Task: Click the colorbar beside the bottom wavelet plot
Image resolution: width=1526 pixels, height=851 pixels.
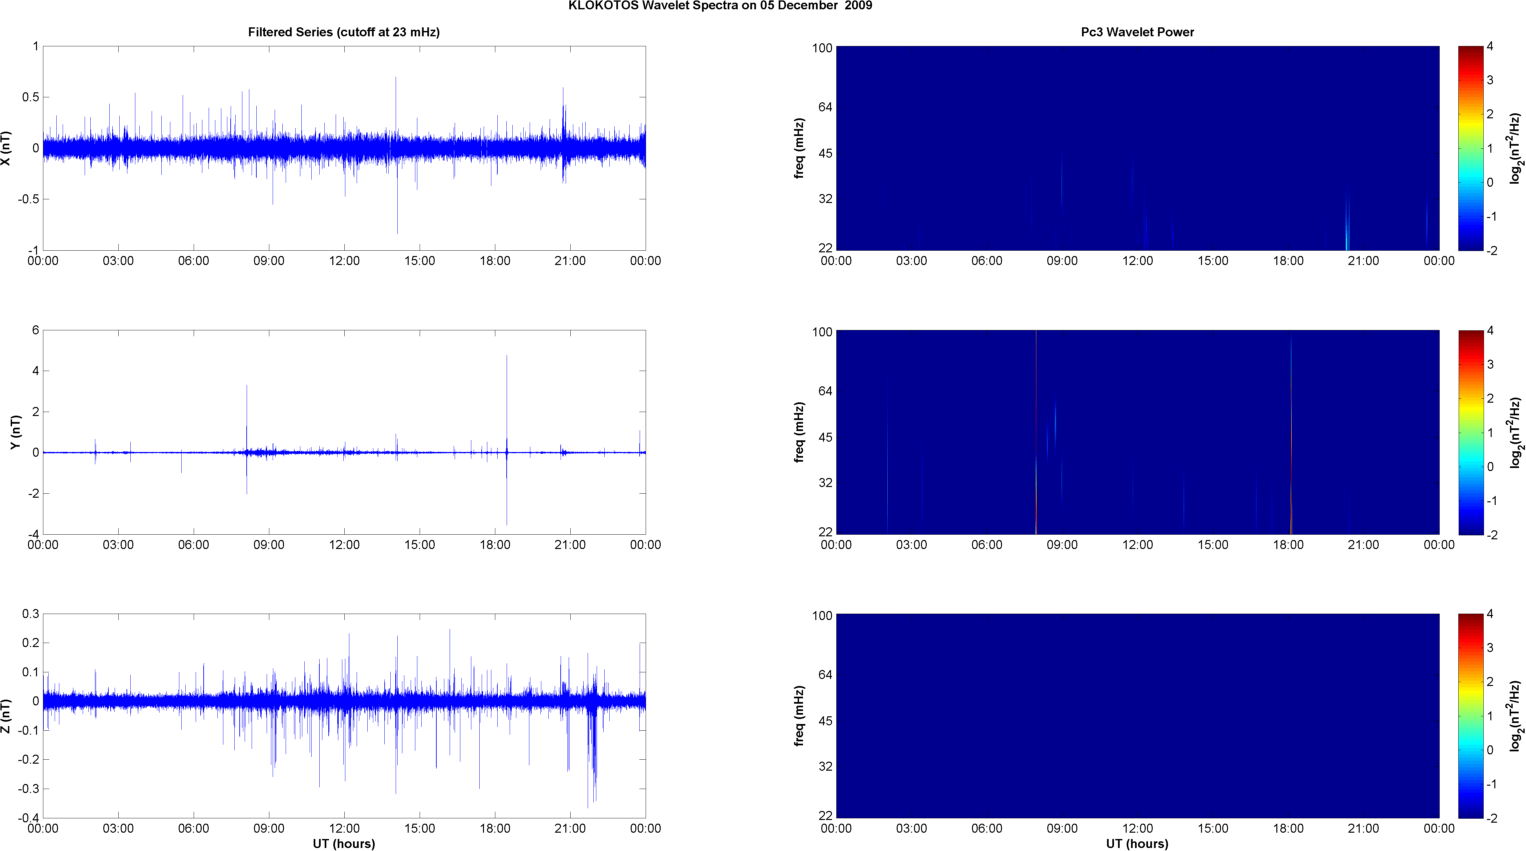Action: click(1469, 716)
